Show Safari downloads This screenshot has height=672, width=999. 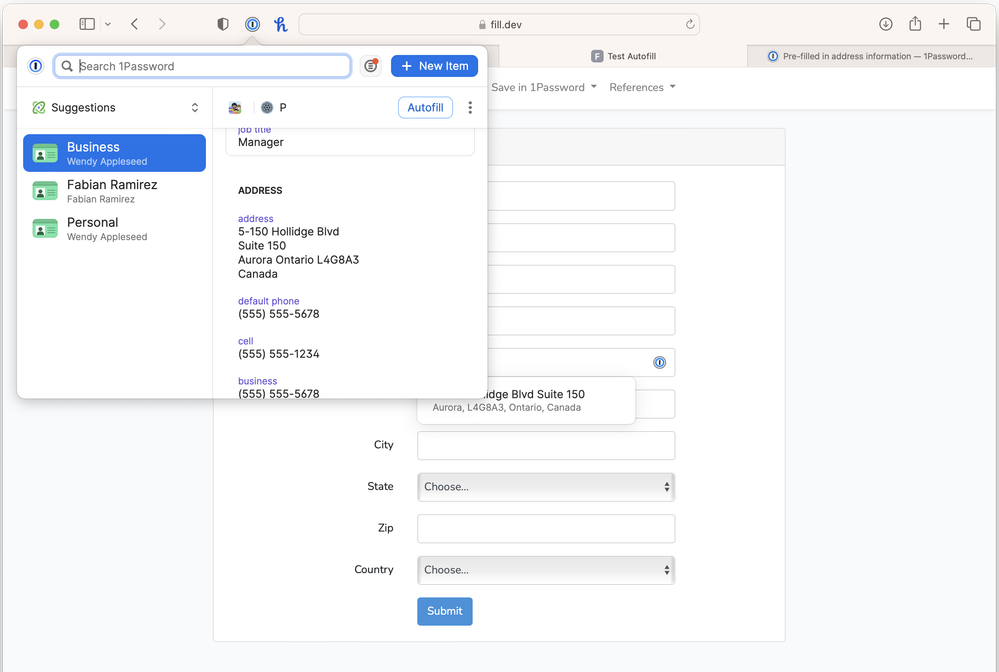(885, 24)
